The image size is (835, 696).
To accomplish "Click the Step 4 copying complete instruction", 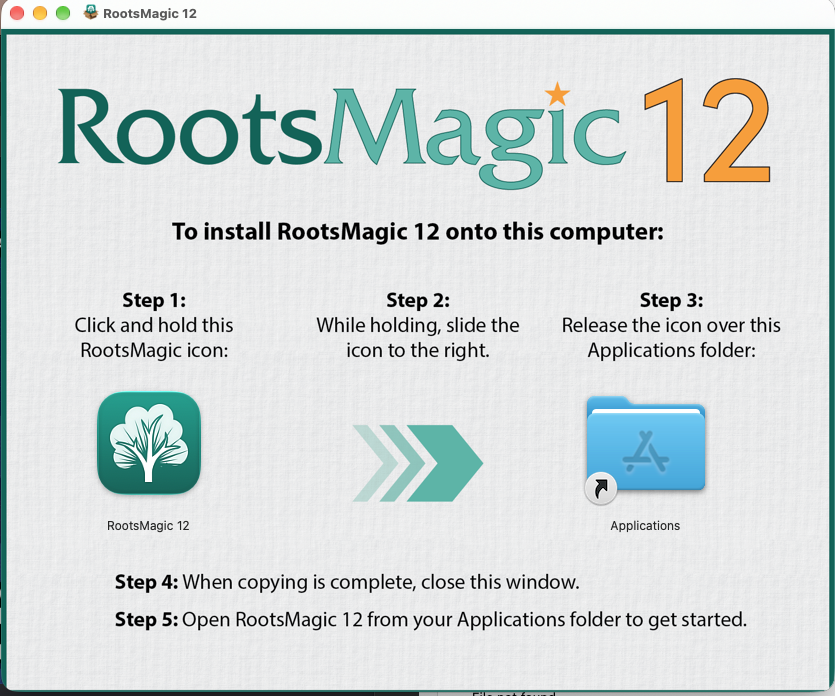I will pyautogui.click(x=347, y=582).
